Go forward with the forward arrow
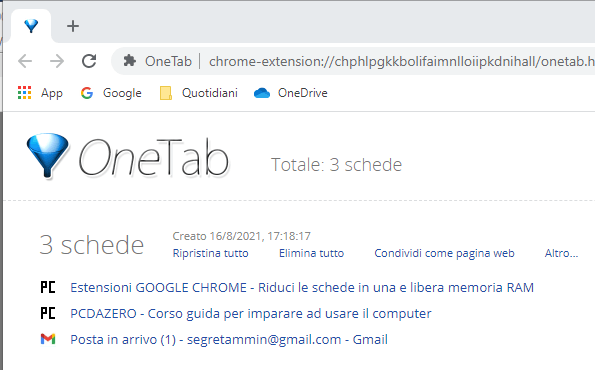 (57, 61)
